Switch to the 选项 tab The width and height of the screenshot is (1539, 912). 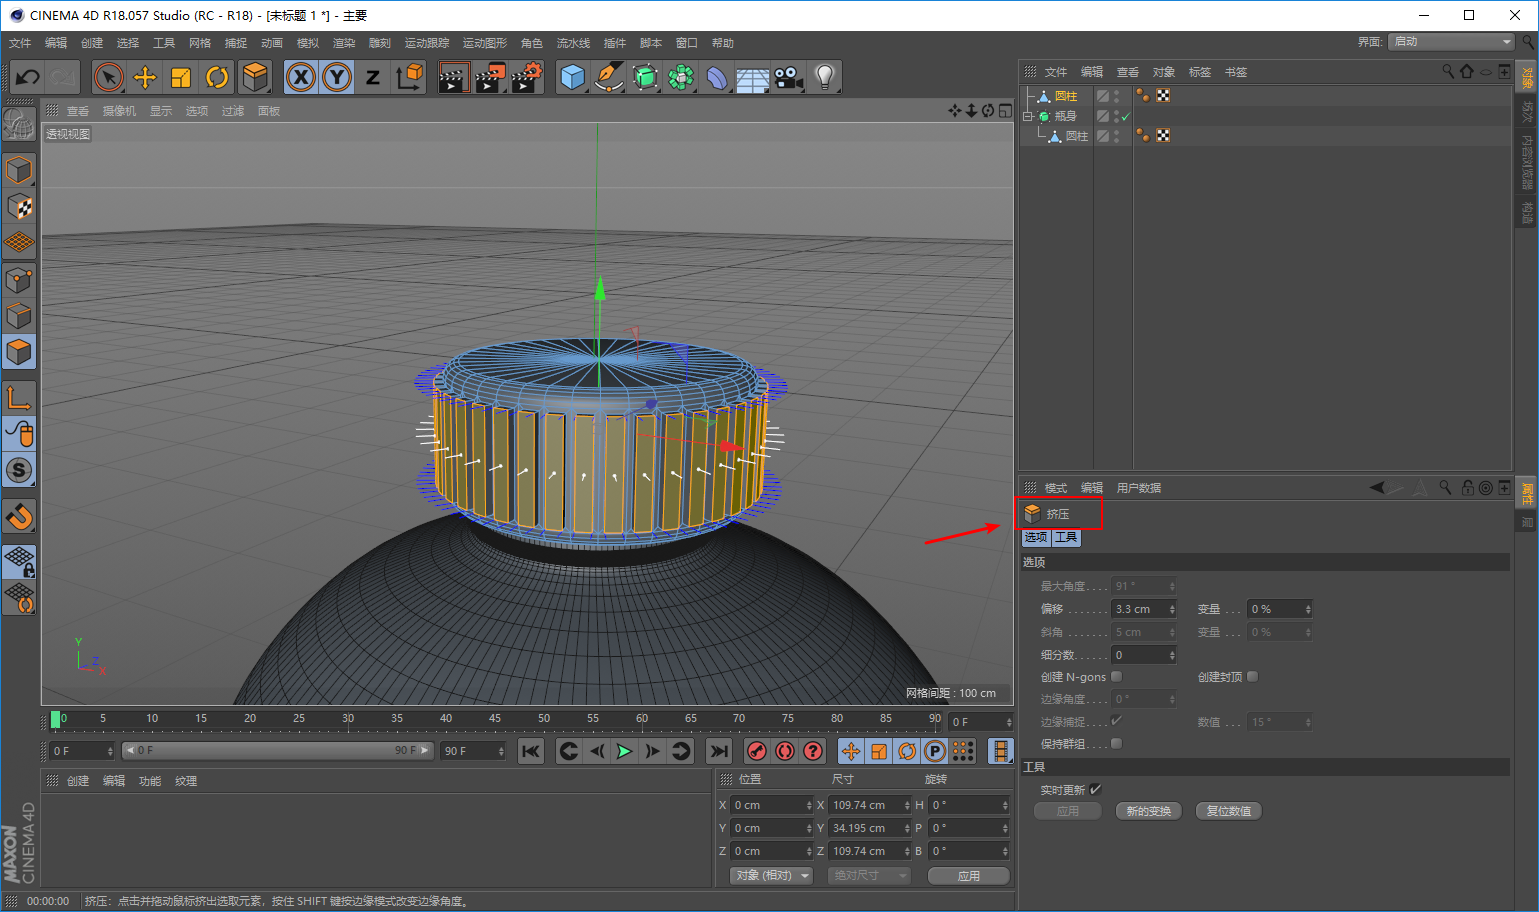coord(1036,537)
